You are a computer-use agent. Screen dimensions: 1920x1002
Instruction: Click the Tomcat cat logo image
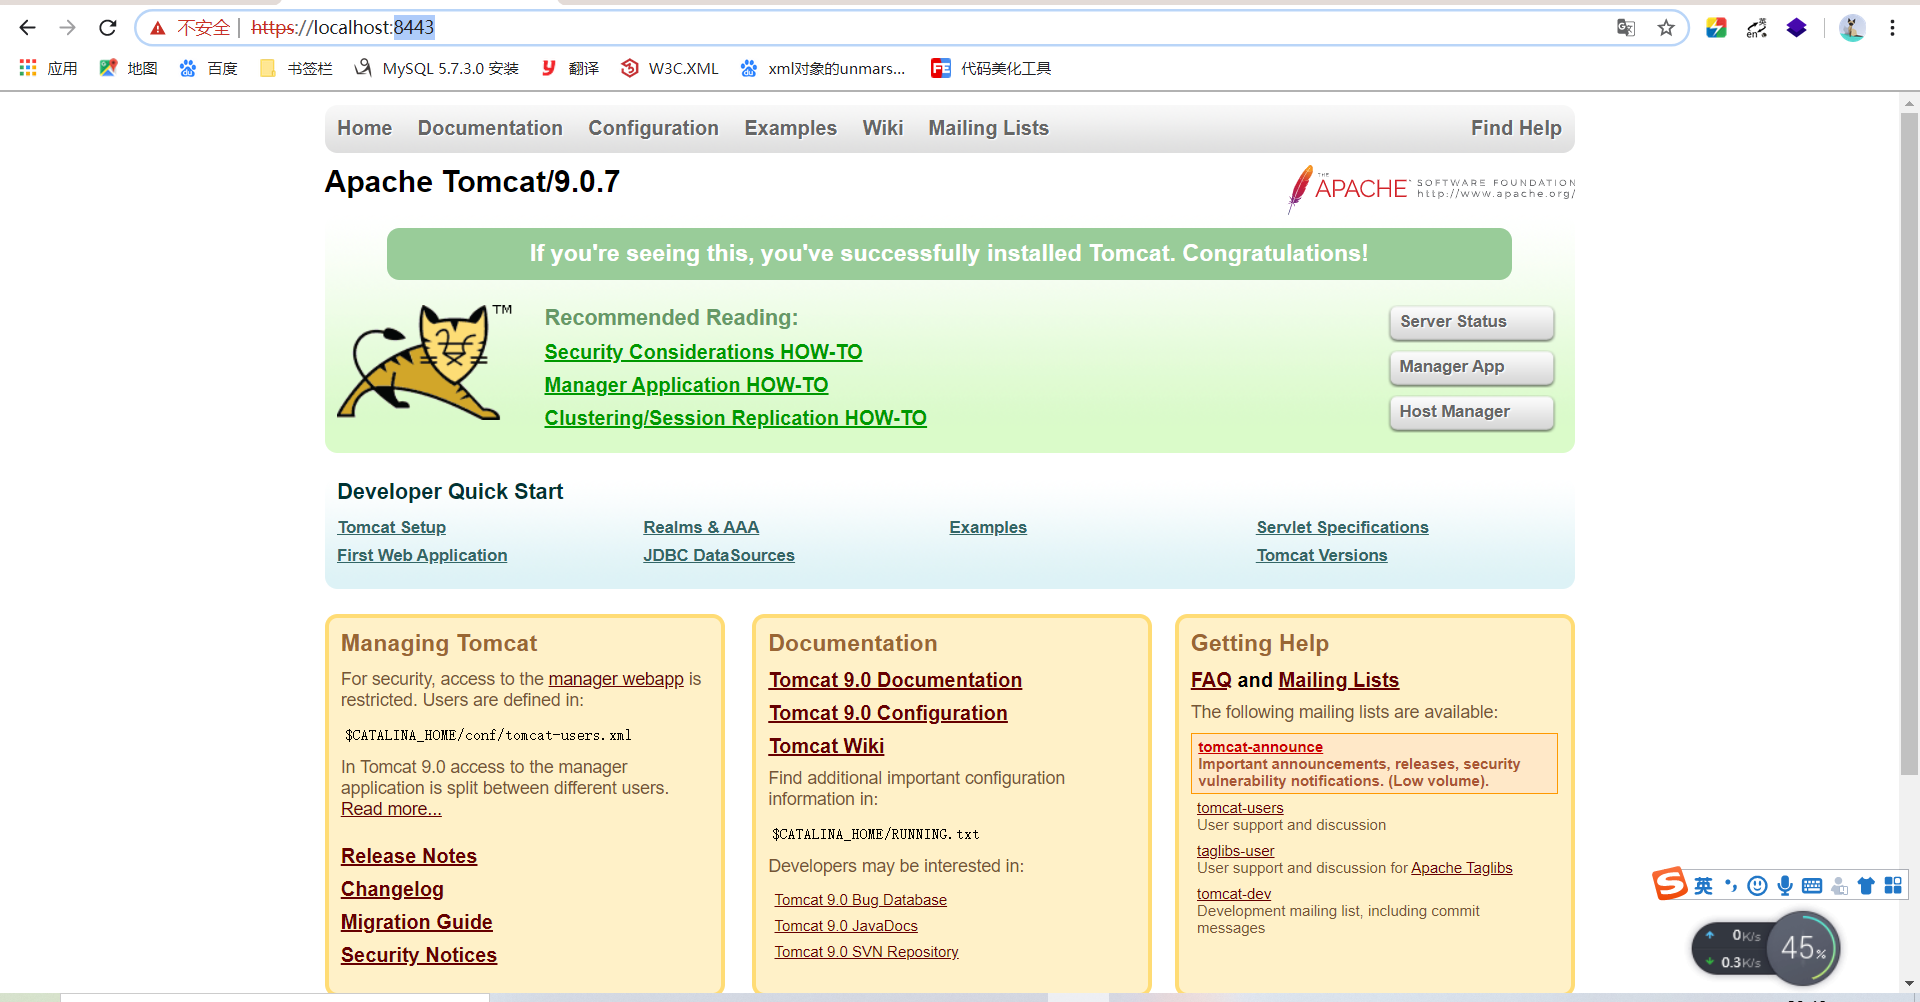(x=424, y=362)
